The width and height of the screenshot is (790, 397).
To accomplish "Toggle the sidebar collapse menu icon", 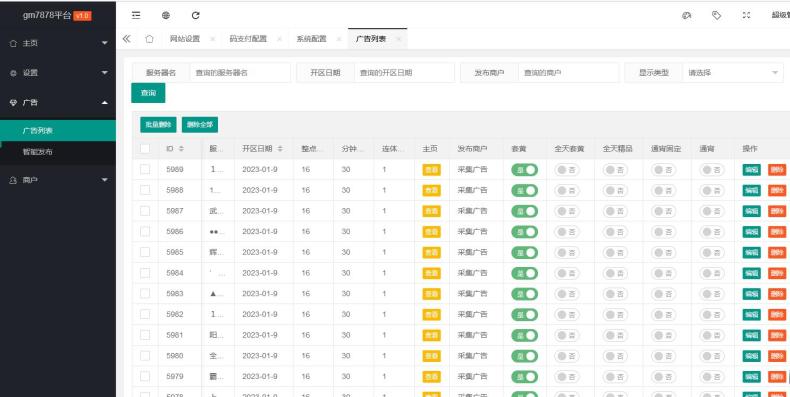I will pyautogui.click(x=136, y=15).
